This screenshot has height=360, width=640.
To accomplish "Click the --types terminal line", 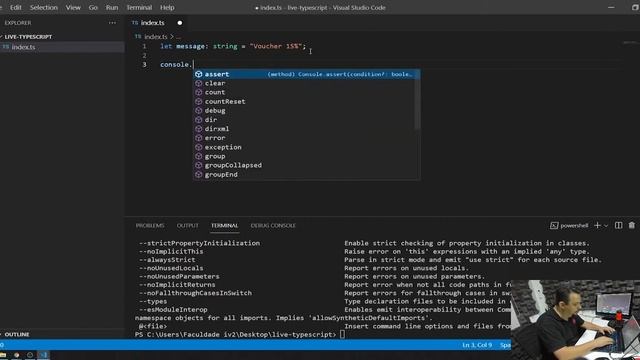I will (x=153, y=301).
